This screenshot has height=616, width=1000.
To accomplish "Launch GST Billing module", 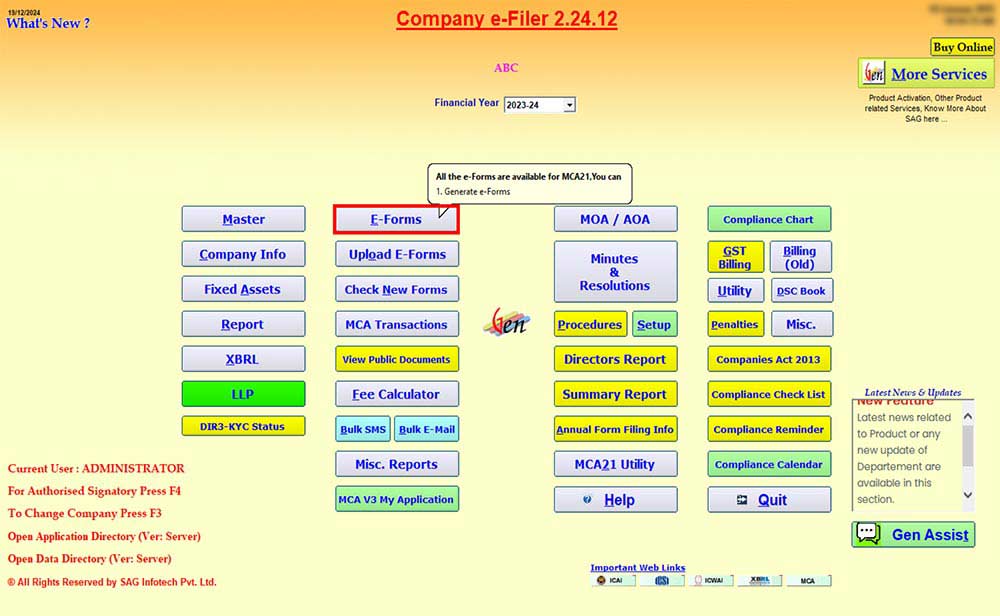I will tap(735, 257).
